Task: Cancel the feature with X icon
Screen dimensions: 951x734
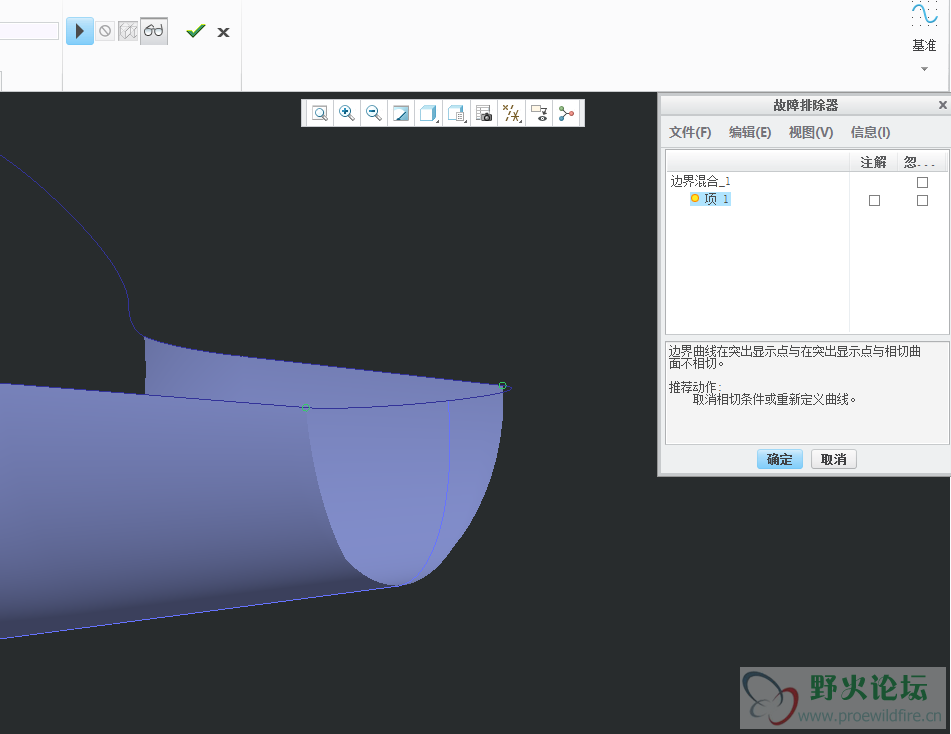Action: 223,32
